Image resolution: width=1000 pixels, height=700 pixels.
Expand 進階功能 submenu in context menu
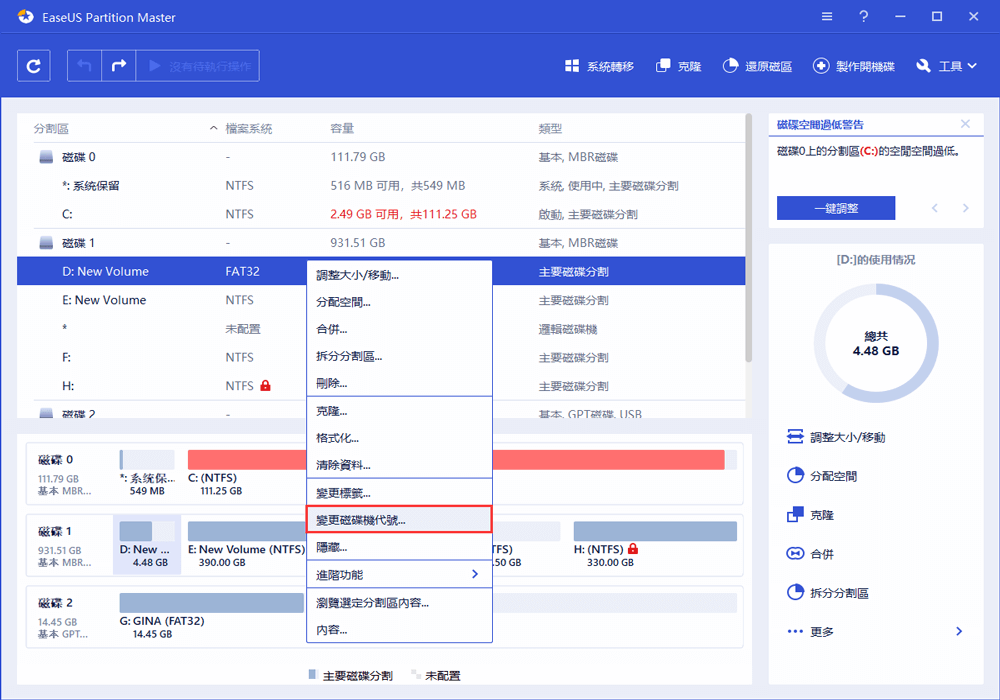click(399, 574)
